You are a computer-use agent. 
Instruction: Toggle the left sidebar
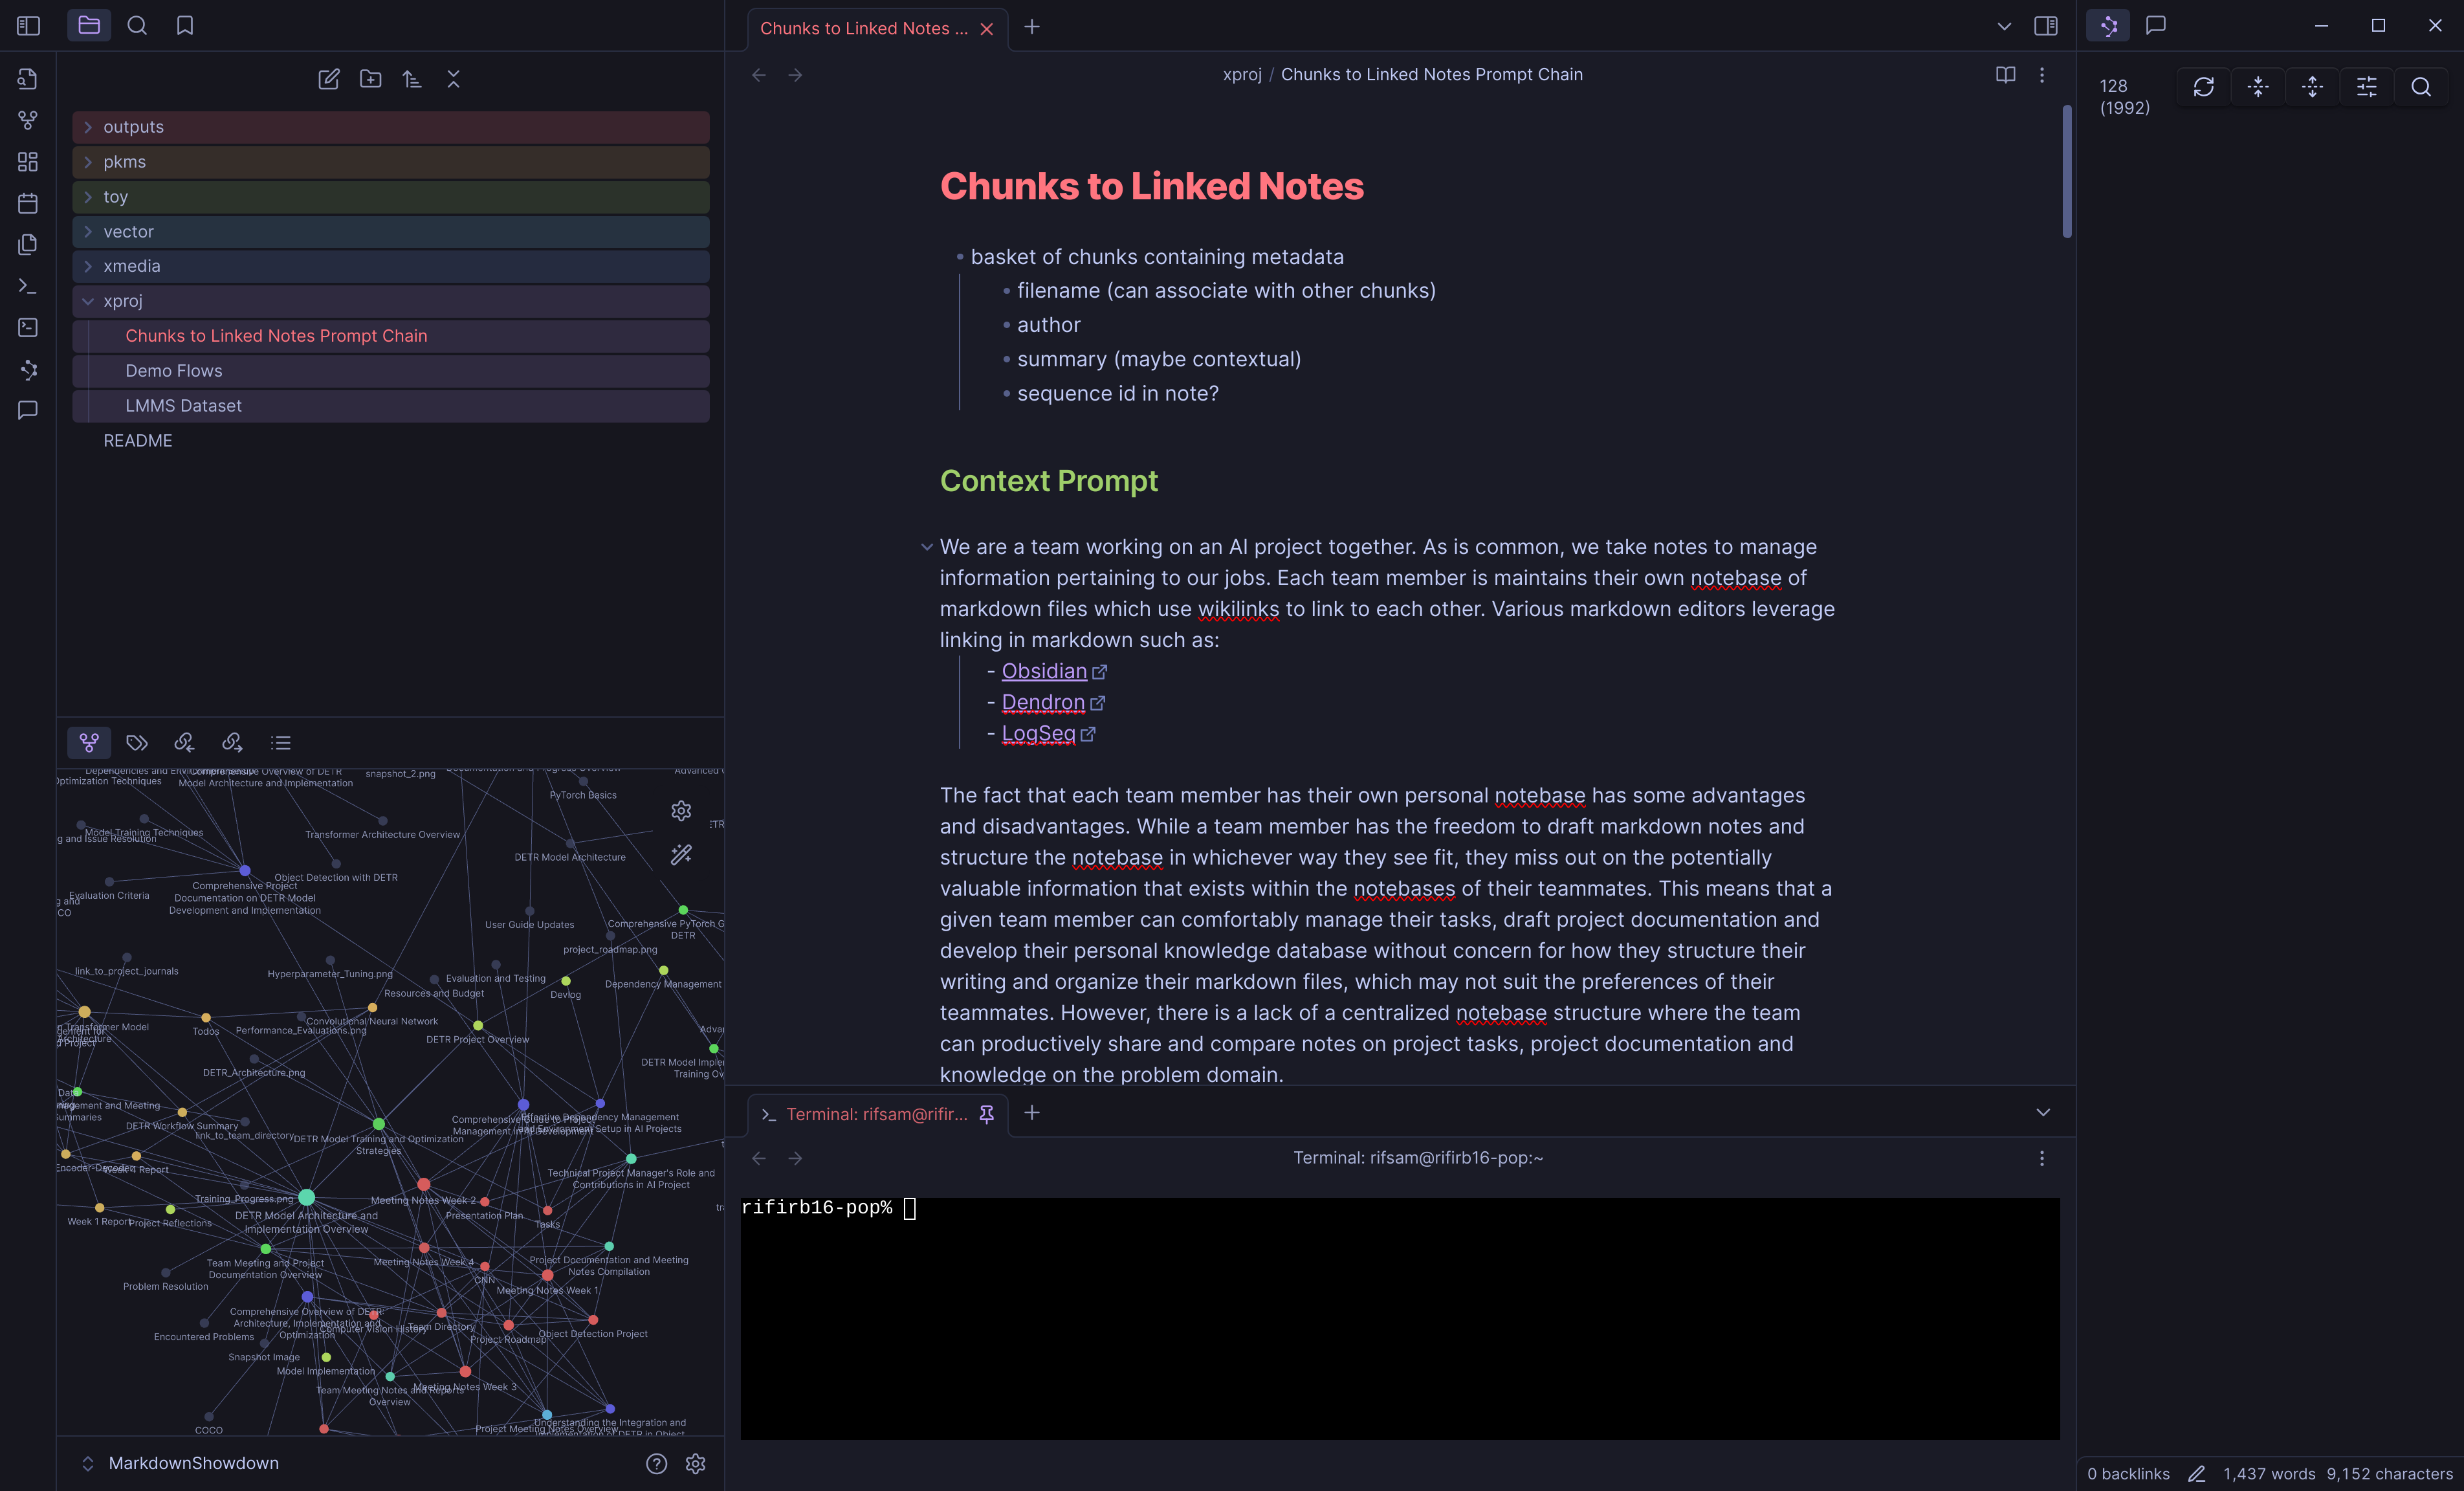tap(28, 26)
